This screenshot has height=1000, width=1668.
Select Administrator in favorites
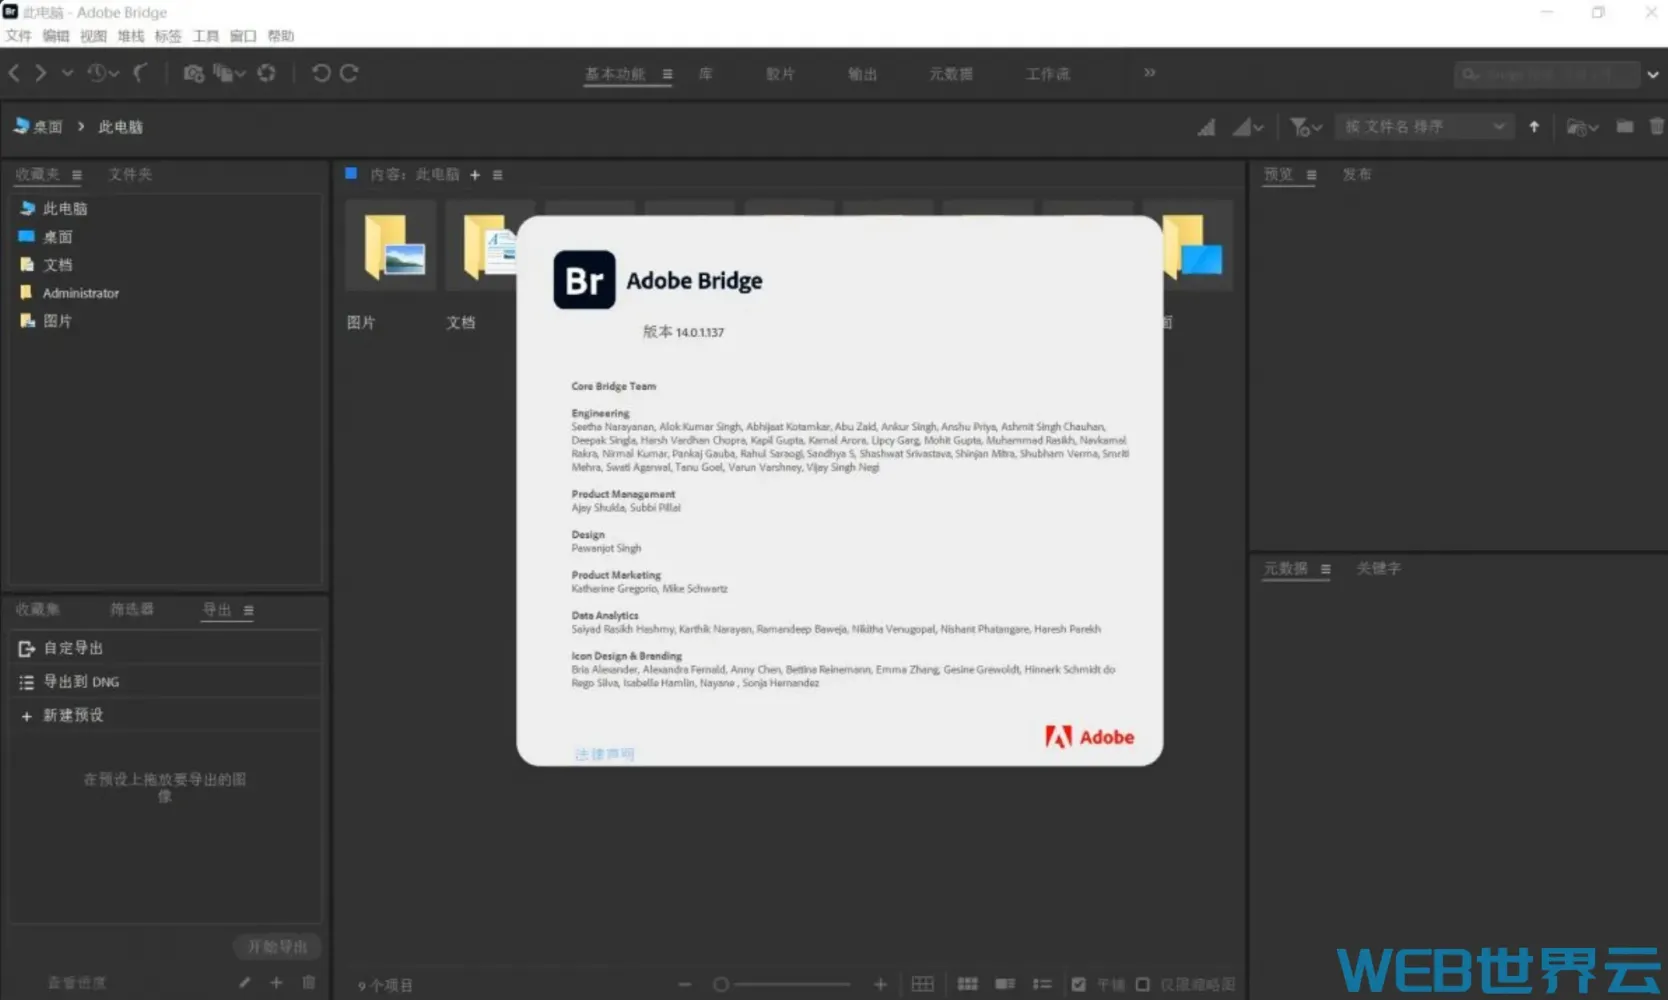(81, 293)
